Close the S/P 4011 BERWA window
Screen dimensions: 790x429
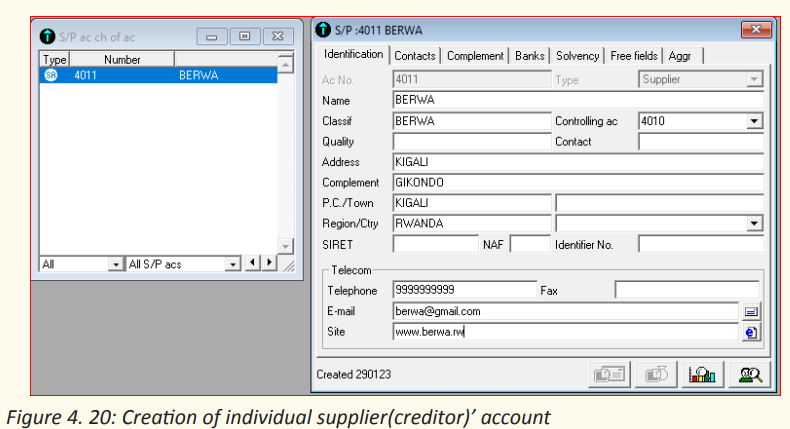[756, 29]
